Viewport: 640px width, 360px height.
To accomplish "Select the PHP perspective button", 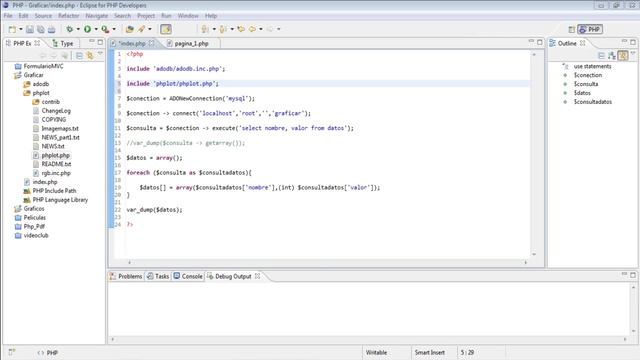I will (x=590, y=29).
